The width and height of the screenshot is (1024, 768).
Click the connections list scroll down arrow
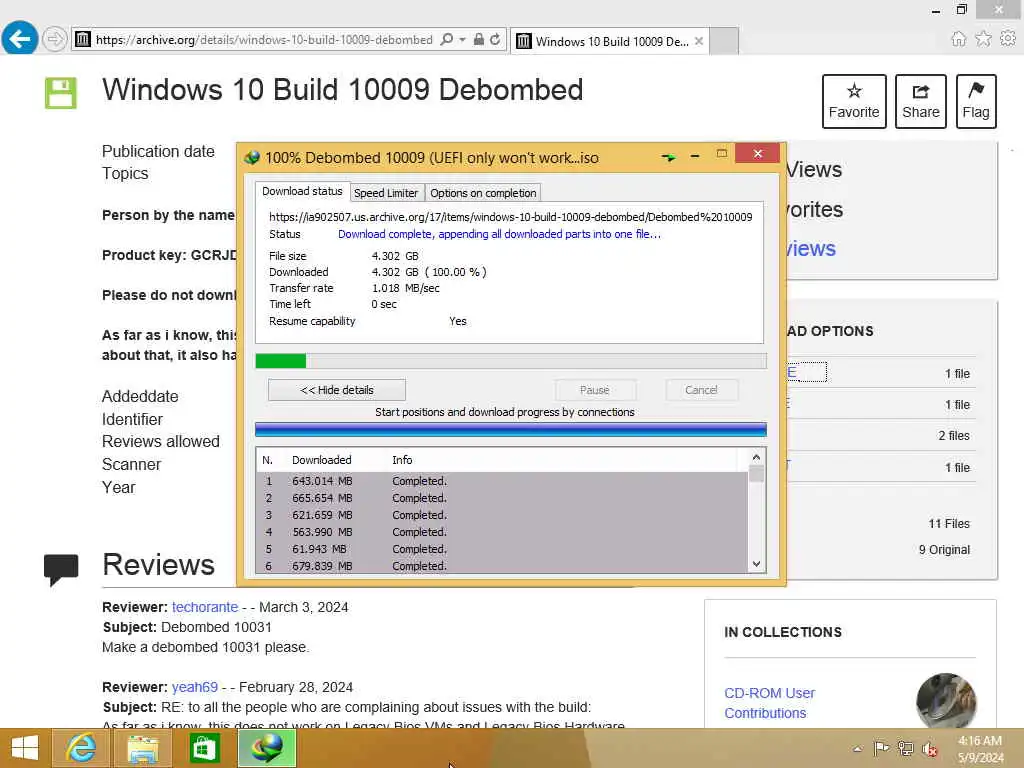tap(756, 564)
